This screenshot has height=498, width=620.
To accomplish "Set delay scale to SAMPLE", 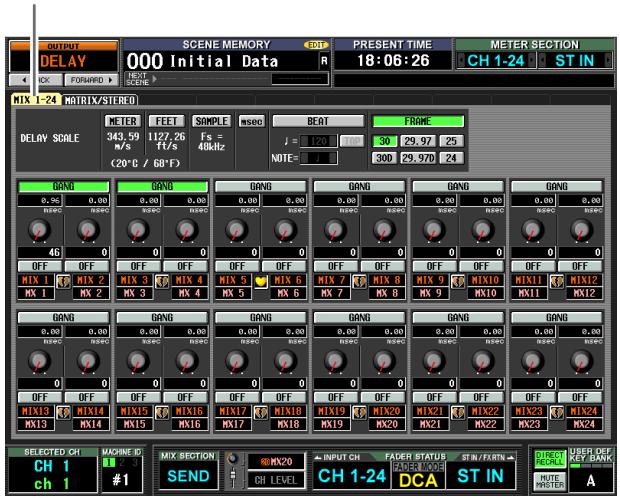I will coord(212,121).
